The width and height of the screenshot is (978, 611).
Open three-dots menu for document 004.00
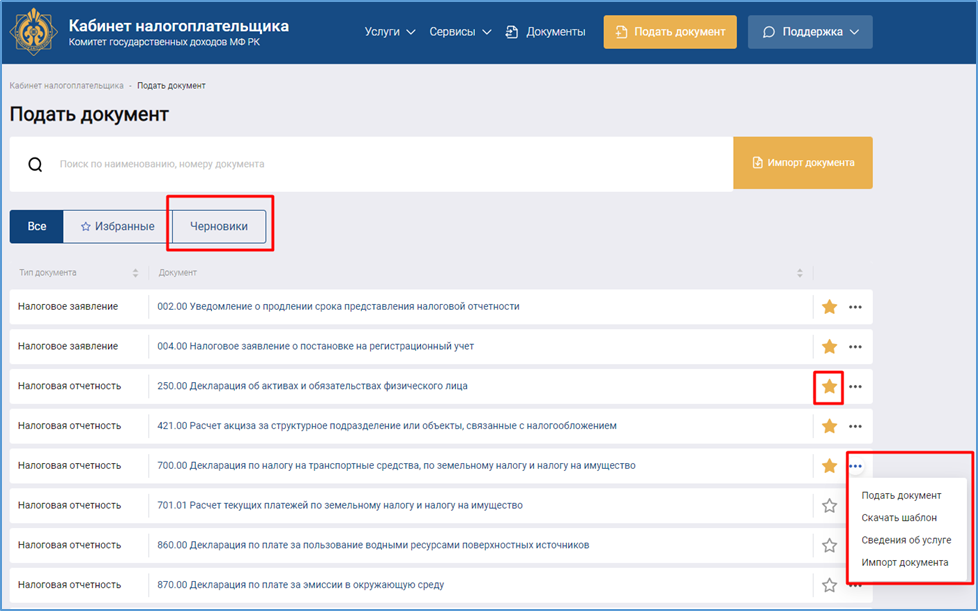click(x=855, y=347)
